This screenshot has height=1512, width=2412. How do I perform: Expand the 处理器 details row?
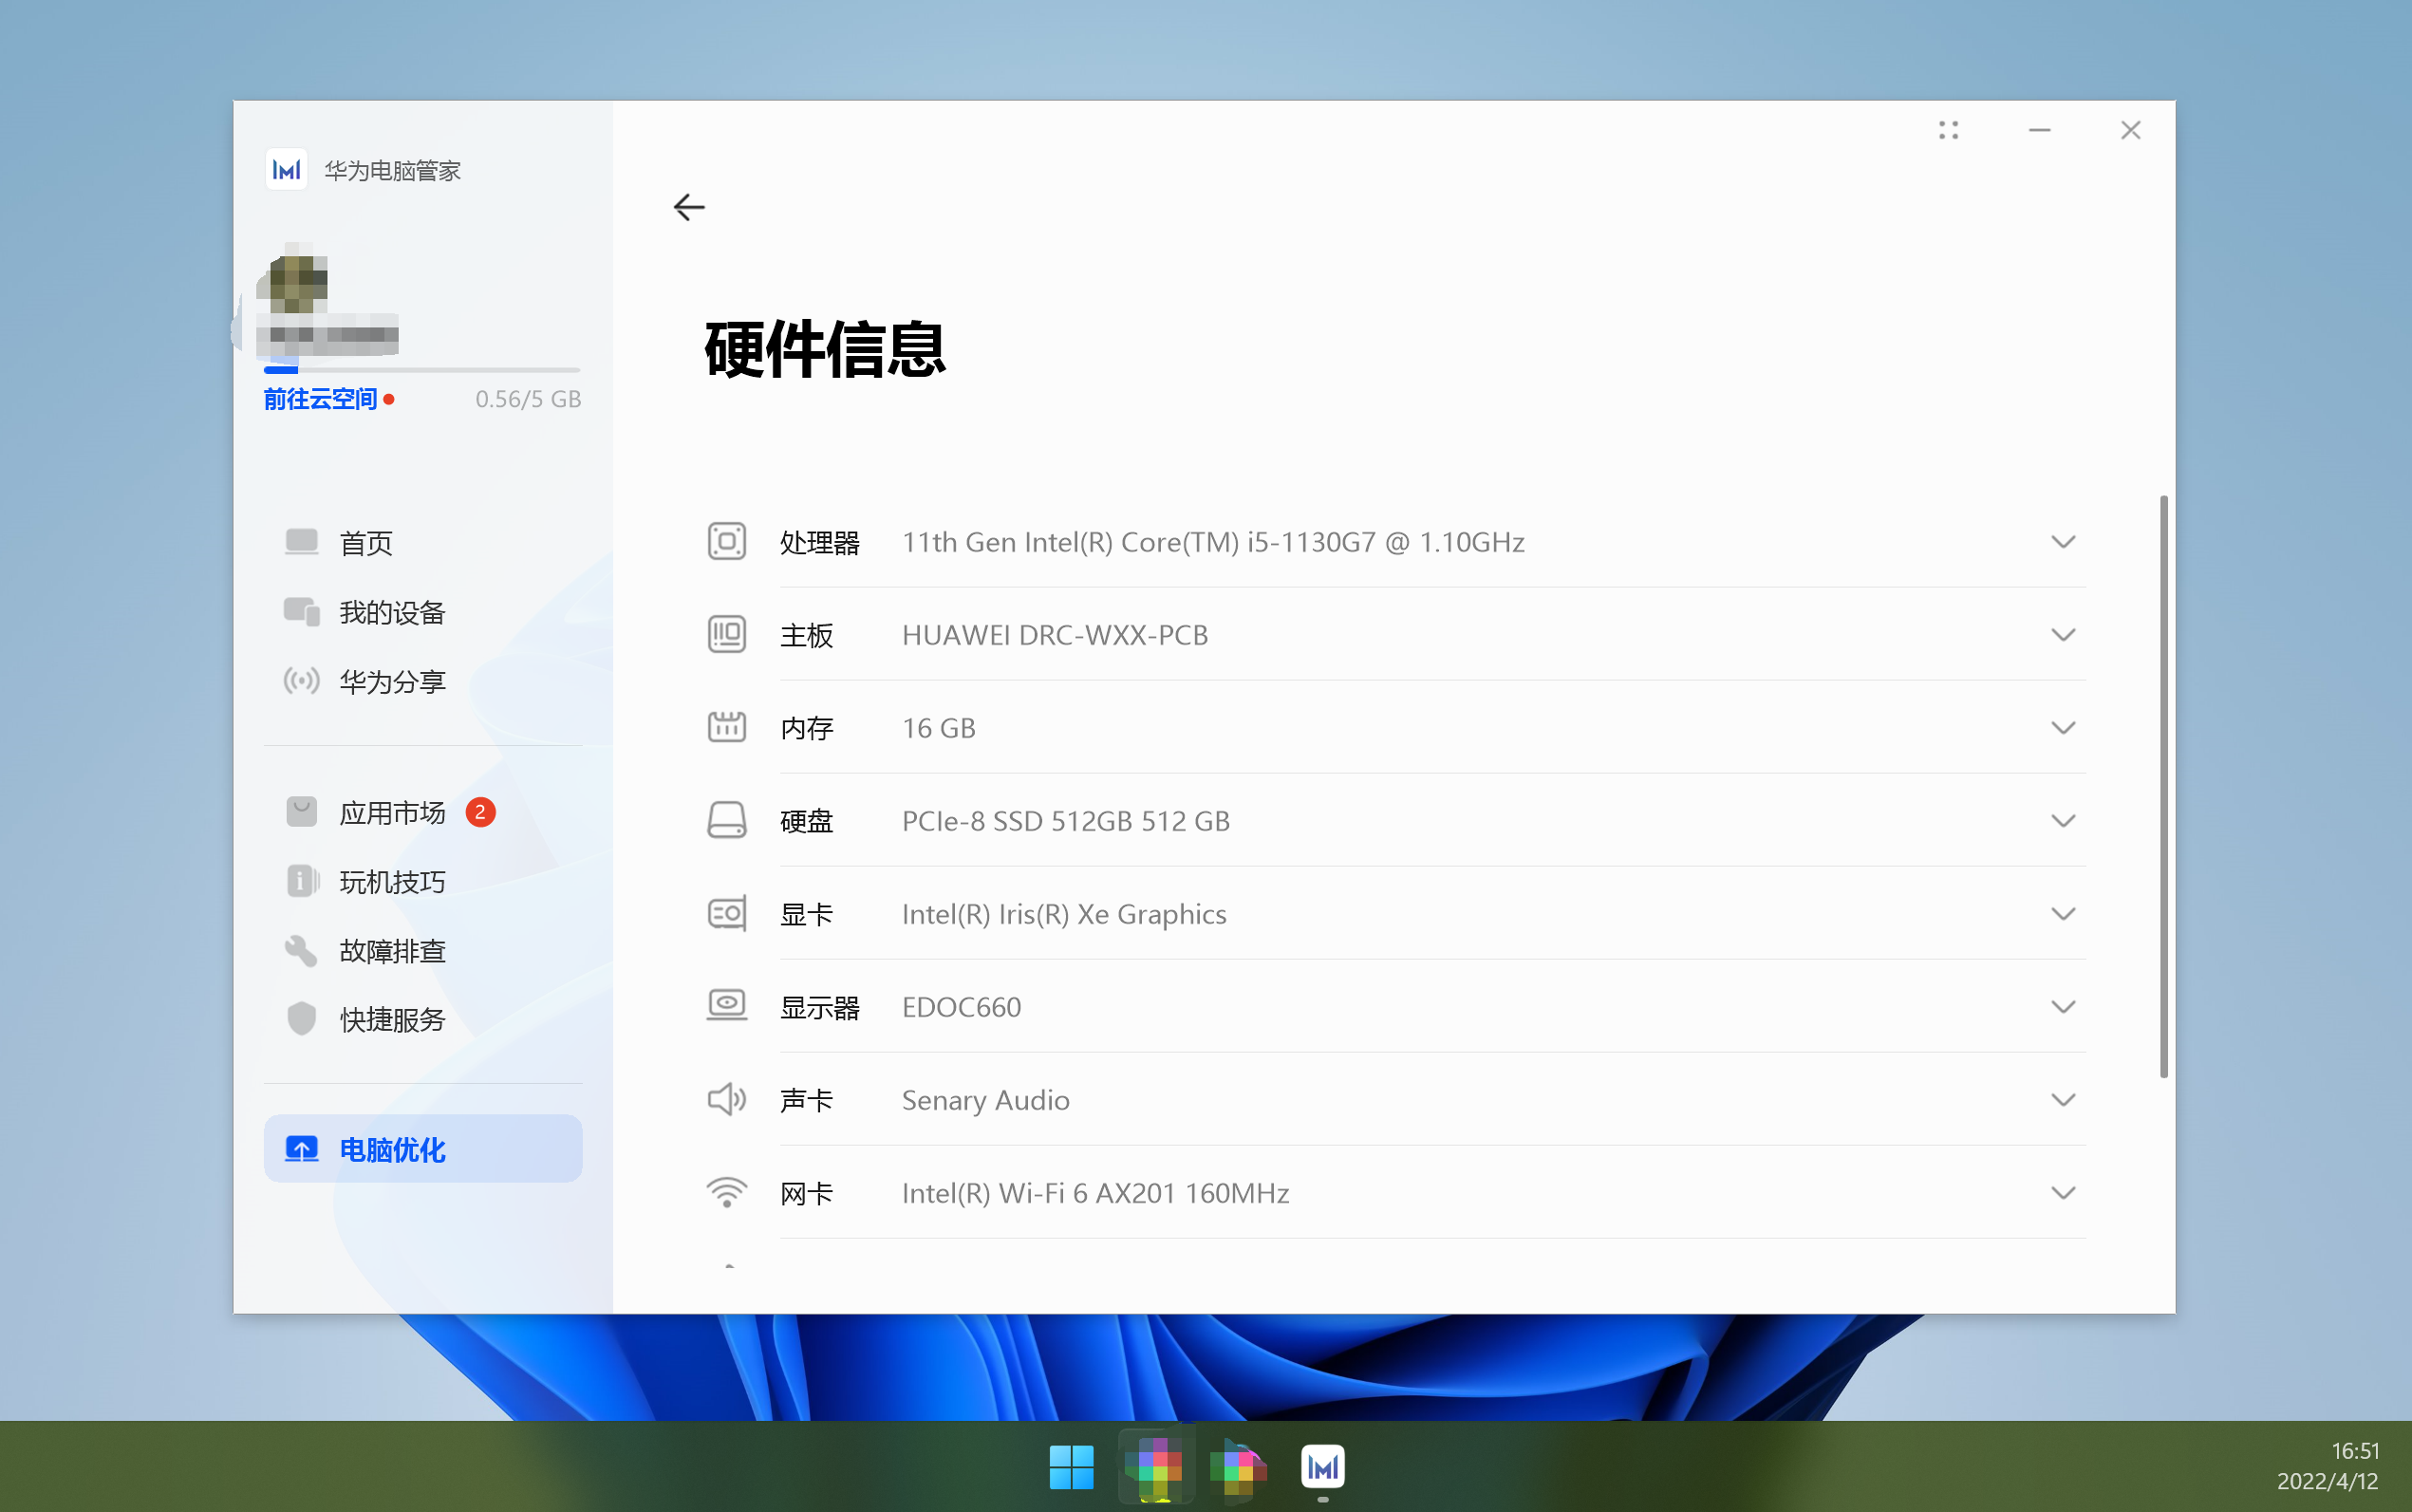[x=2063, y=541]
